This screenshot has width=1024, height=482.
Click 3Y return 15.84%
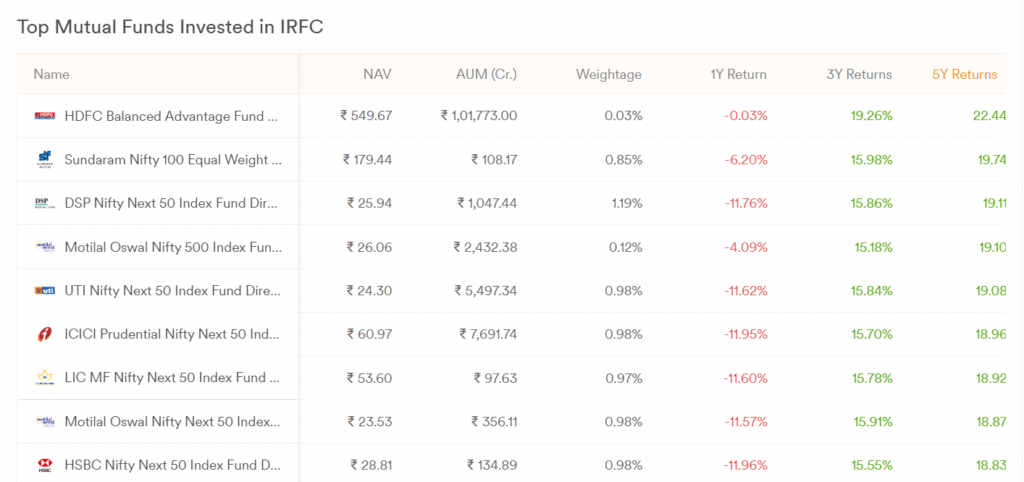tap(871, 291)
